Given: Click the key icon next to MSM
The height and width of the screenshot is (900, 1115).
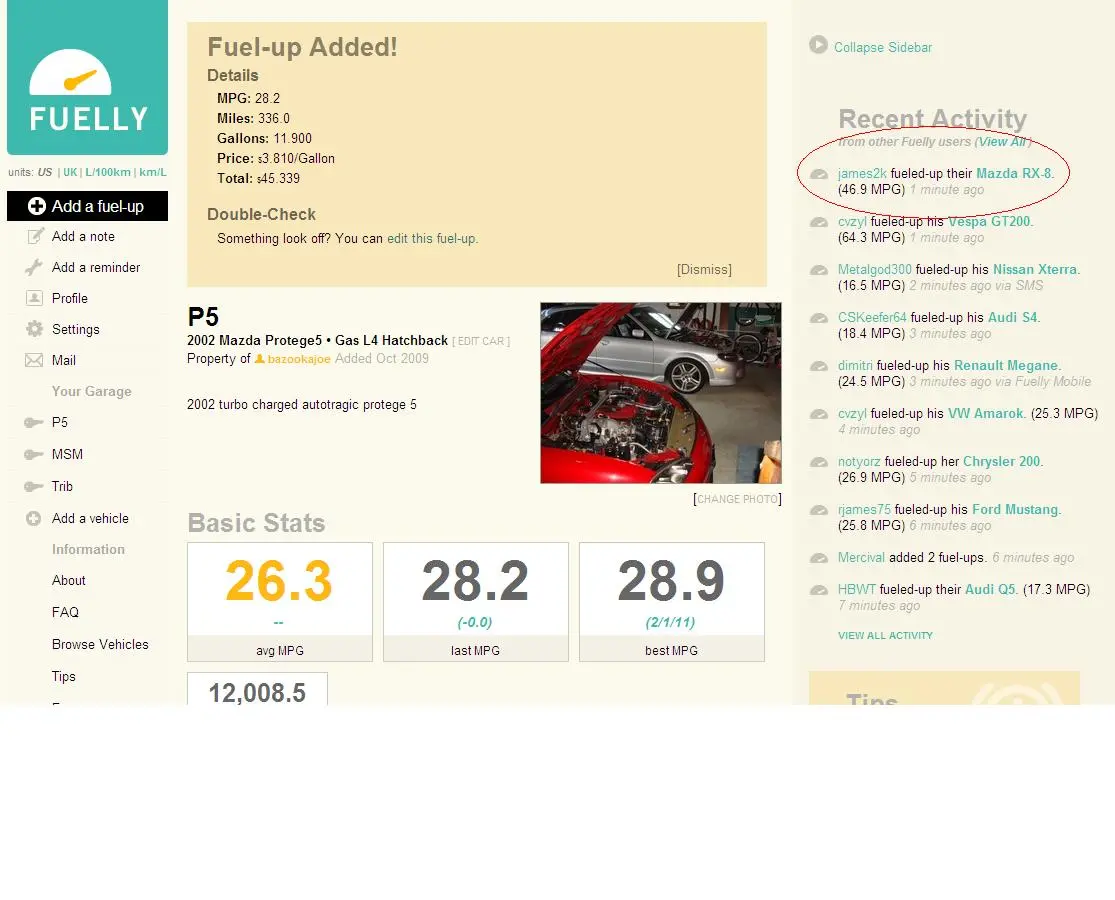Looking at the screenshot, I should tap(34, 455).
